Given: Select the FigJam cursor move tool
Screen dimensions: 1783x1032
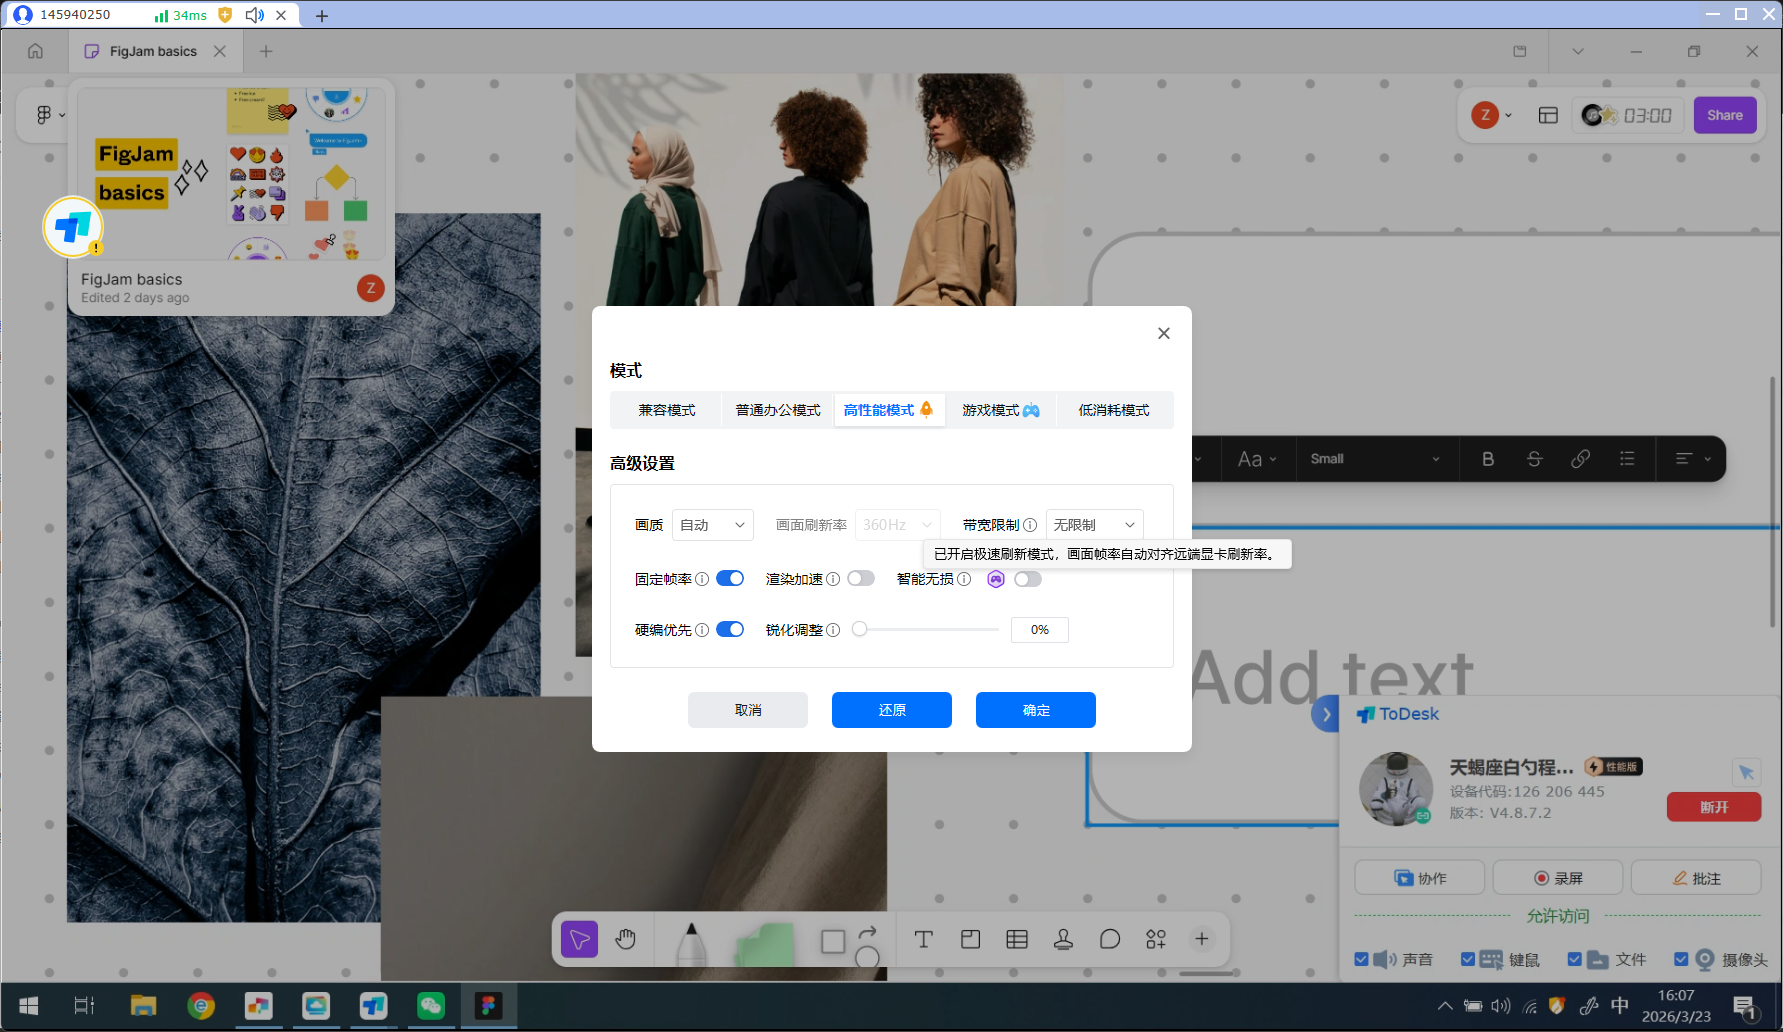Looking at the screenshot, I should pos(579,939).
